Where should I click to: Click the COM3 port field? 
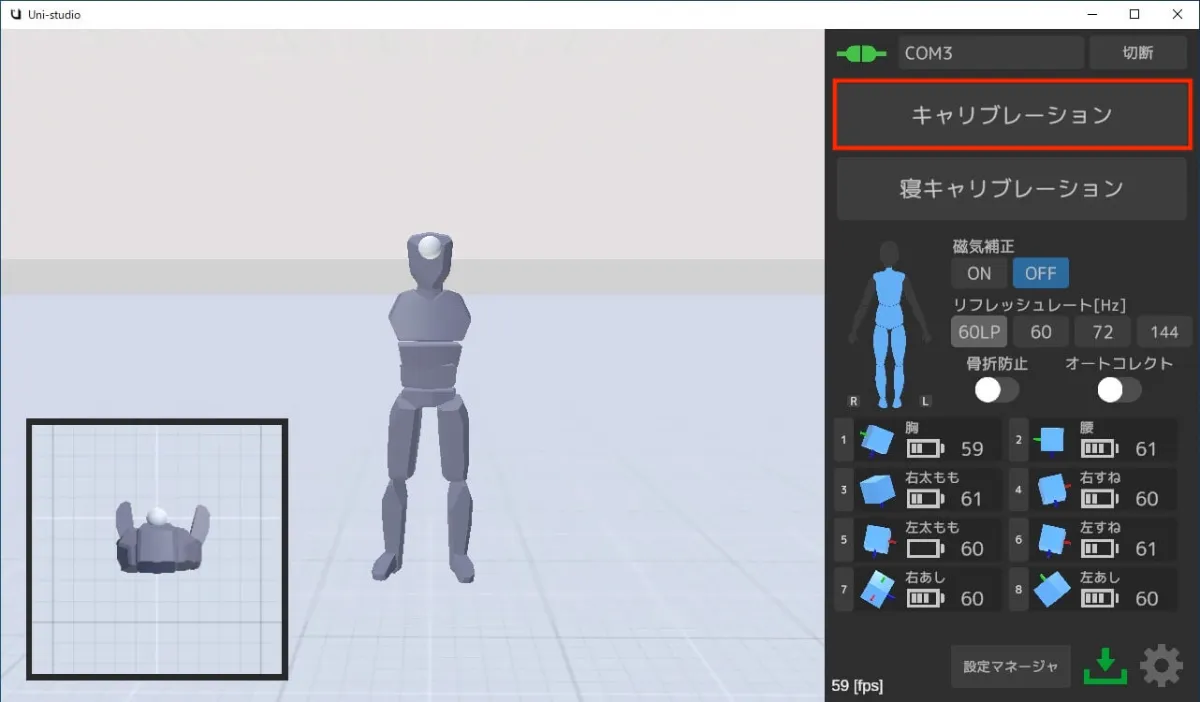pyautogui.click(x=990, y=52)
